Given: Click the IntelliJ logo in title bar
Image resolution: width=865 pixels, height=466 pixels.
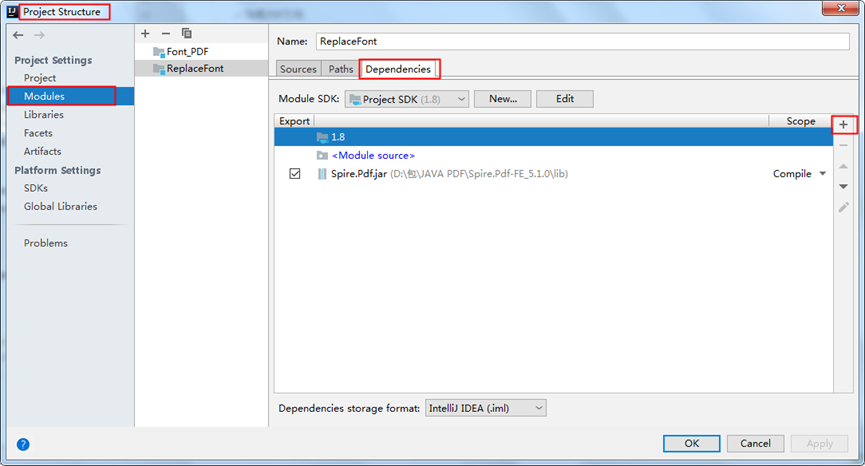Looking at the screenshot, I should click(12, 12).
